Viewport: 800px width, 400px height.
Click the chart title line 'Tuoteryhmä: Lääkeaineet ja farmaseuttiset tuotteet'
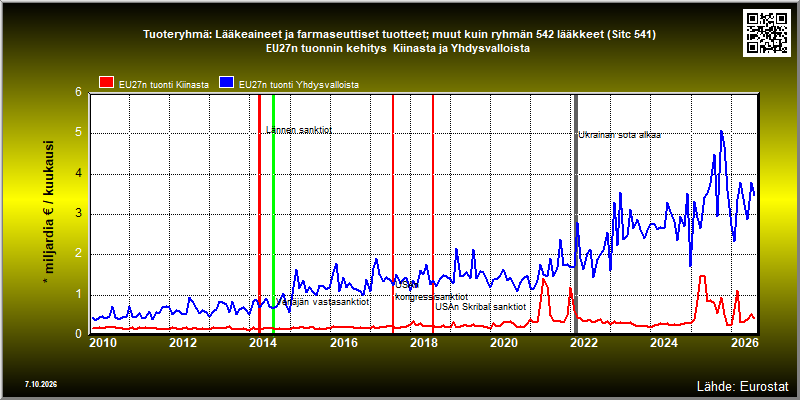[x=399, y=35]
